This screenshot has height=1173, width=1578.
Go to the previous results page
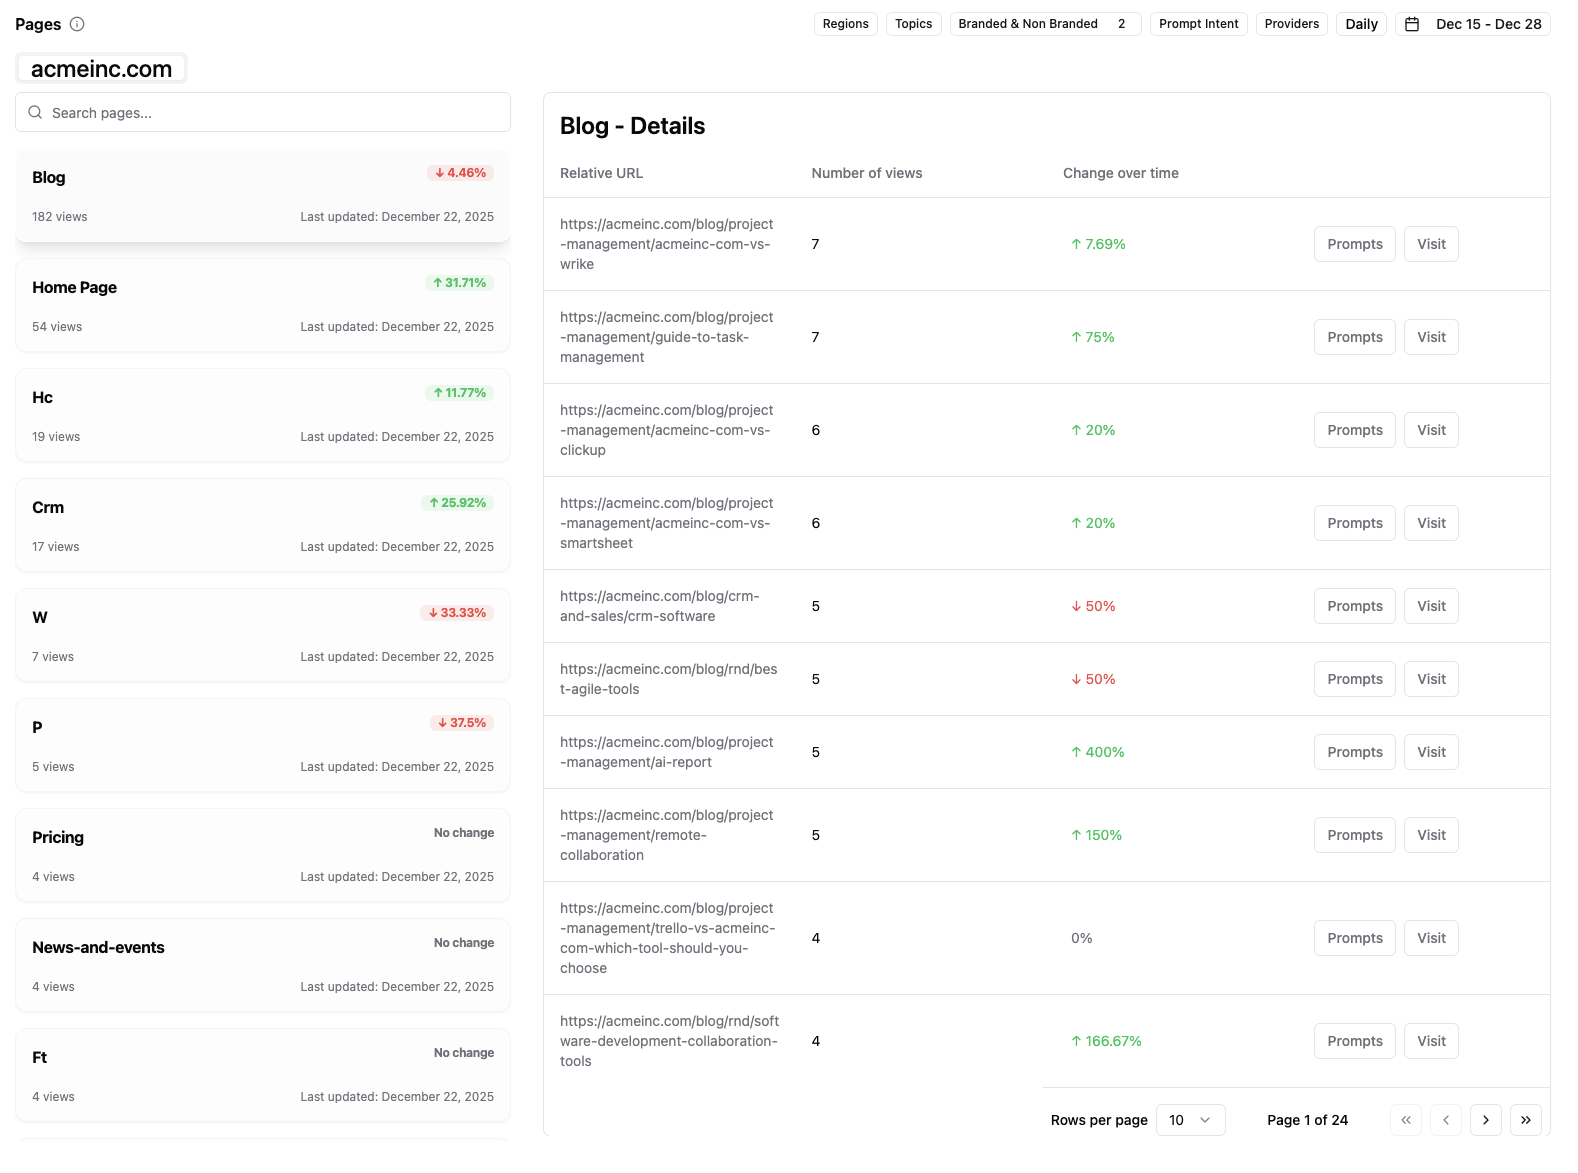coord(1445,1120)
